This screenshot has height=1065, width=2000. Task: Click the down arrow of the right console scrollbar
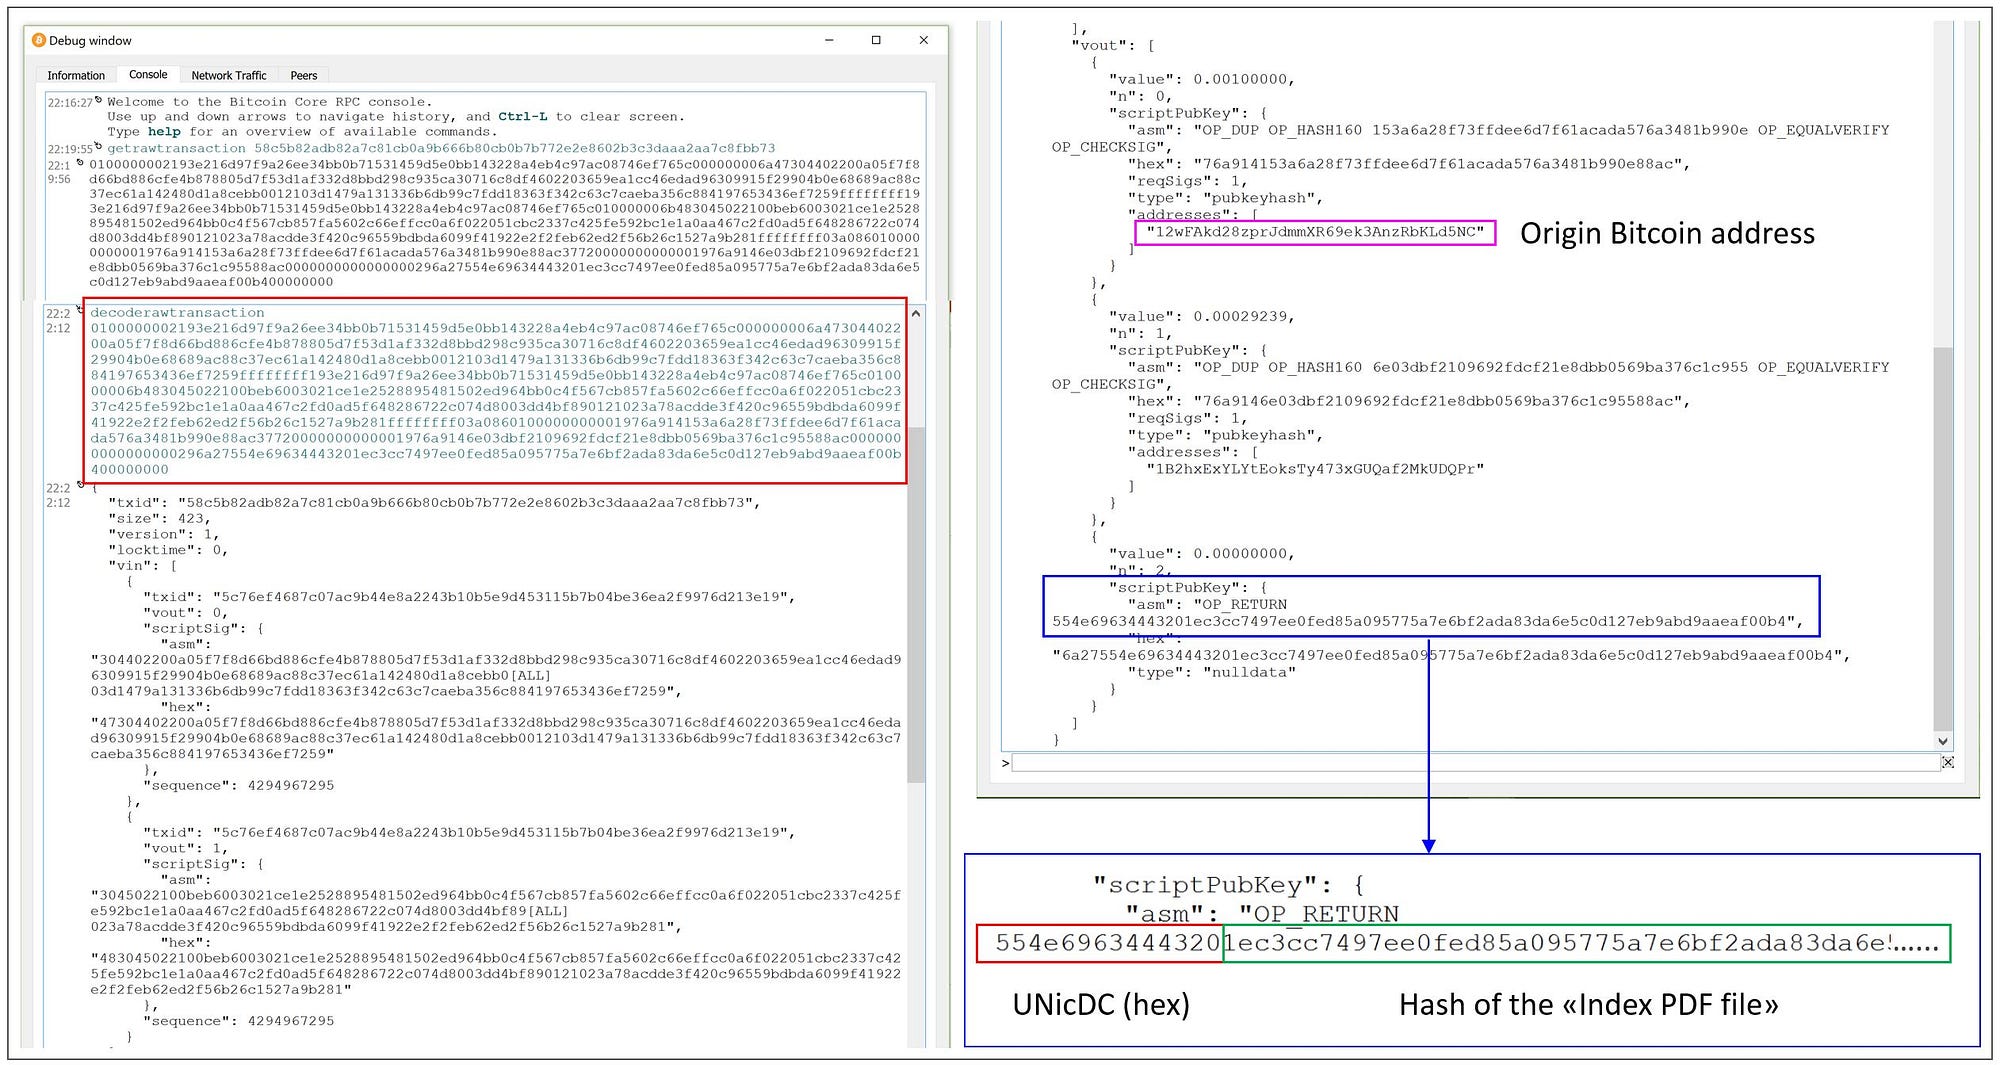pos(1942,741)
